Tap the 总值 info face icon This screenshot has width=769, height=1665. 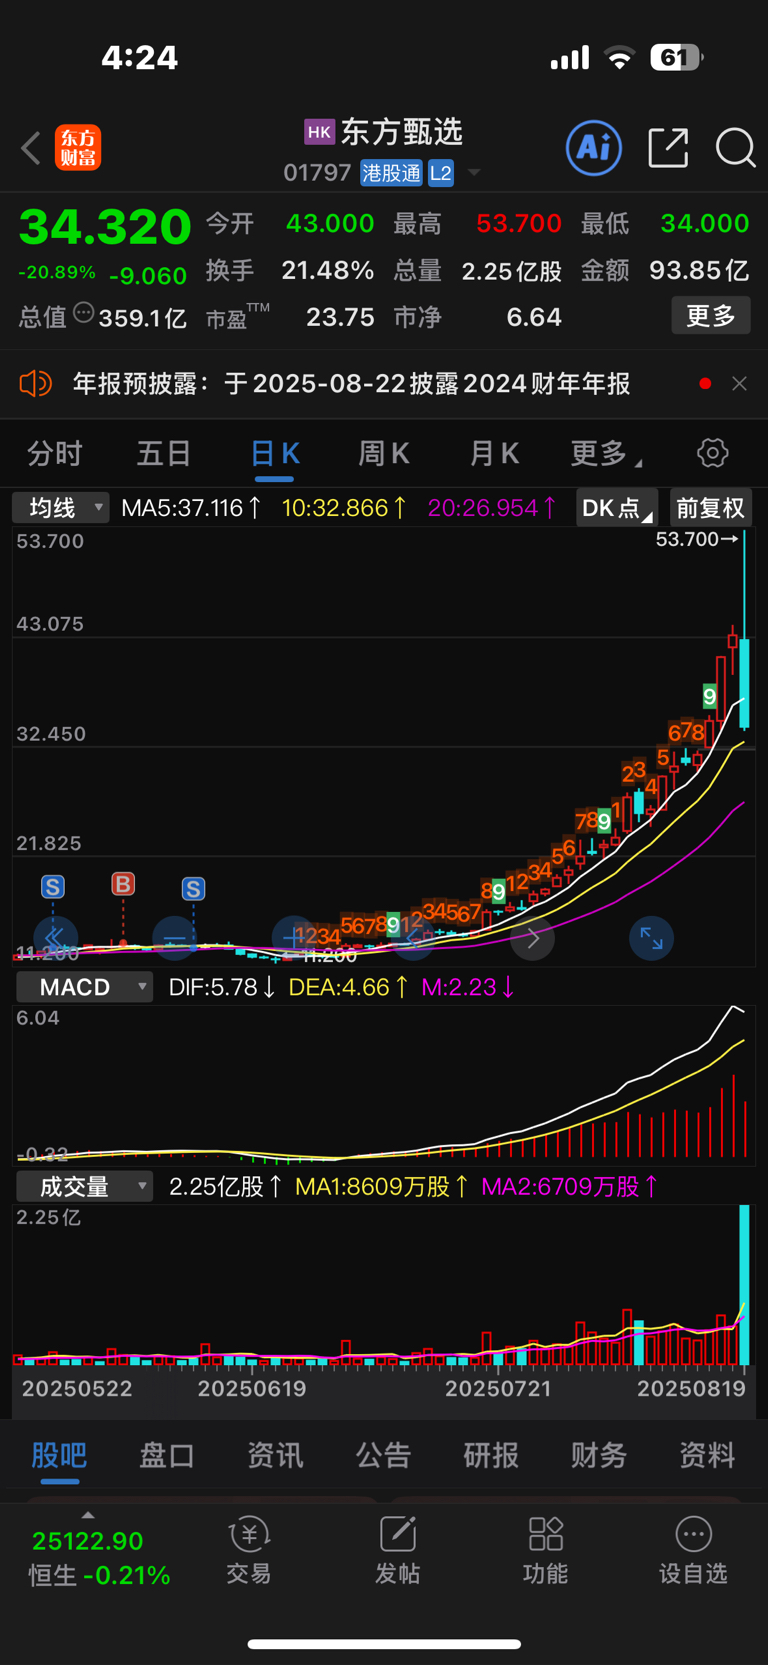(x=84, y=314)
